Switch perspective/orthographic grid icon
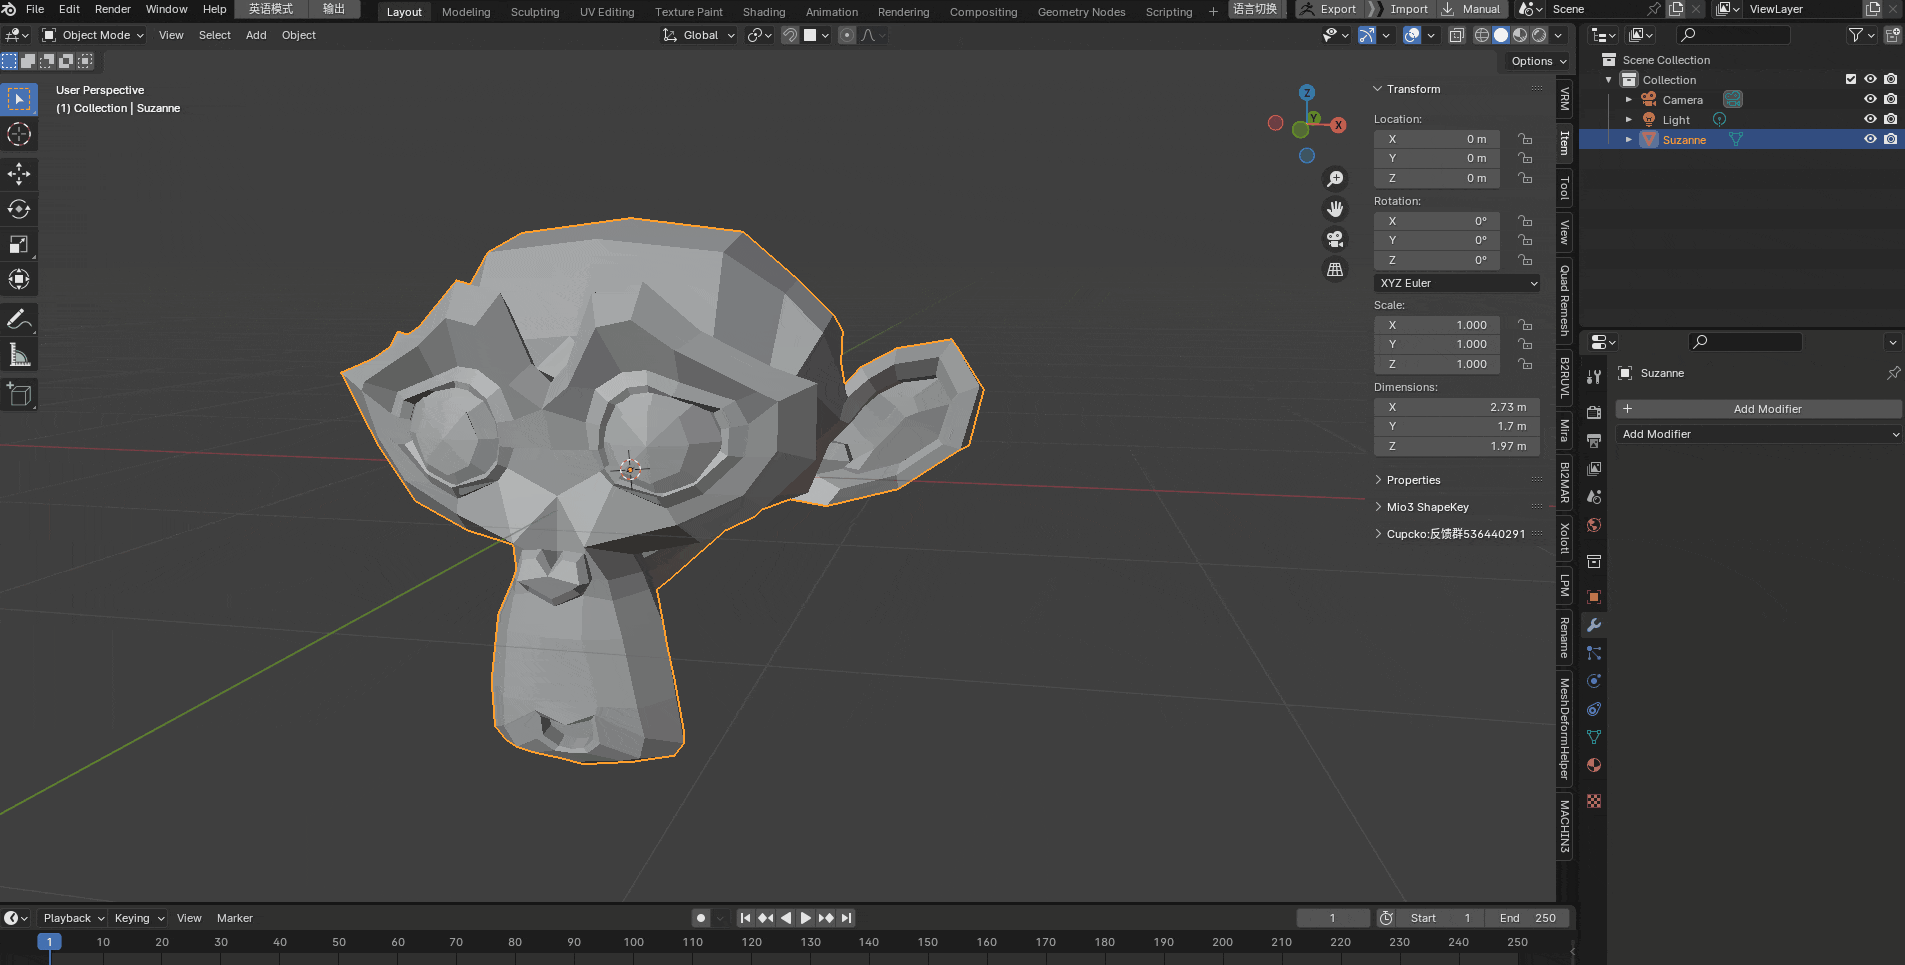1905x965 pixels. click(1335, 270)
